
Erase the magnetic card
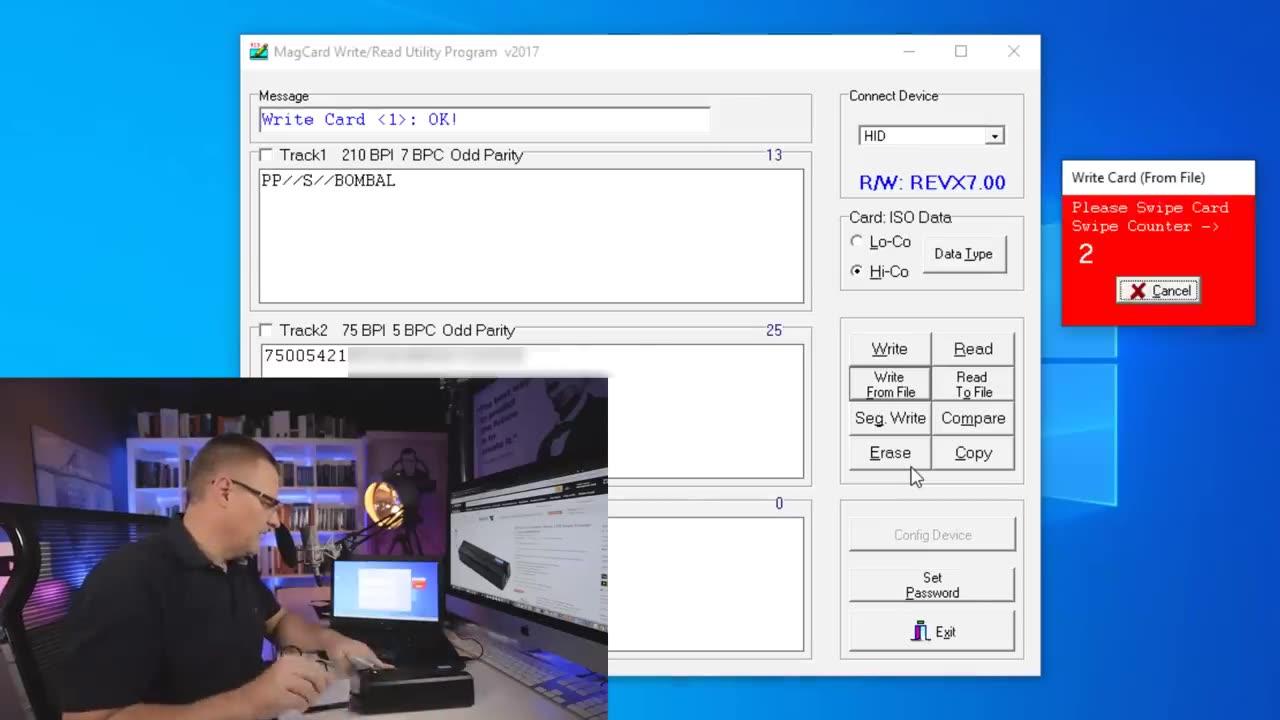click(x=889, y=452)
